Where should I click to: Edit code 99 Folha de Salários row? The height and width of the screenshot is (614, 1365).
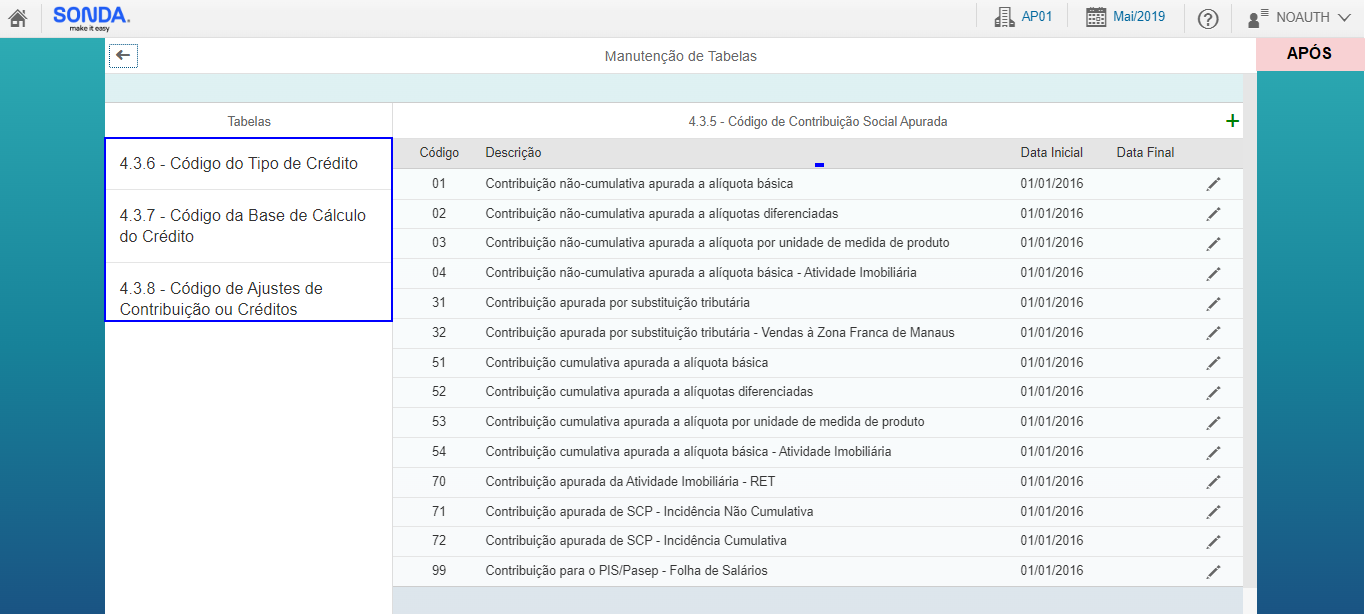(1213, 571)
